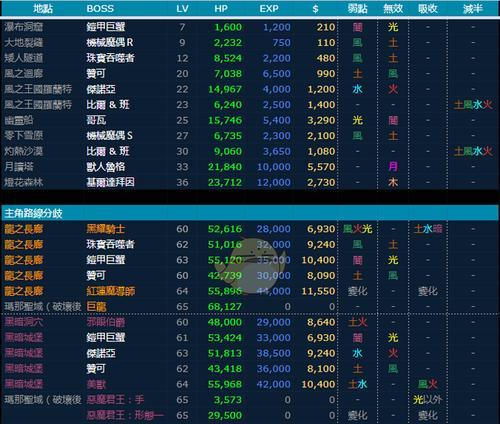Screen dimensions: 500x424
Task: Select EXP value 750
Action: pyautogui.click(x=281, y=43)
